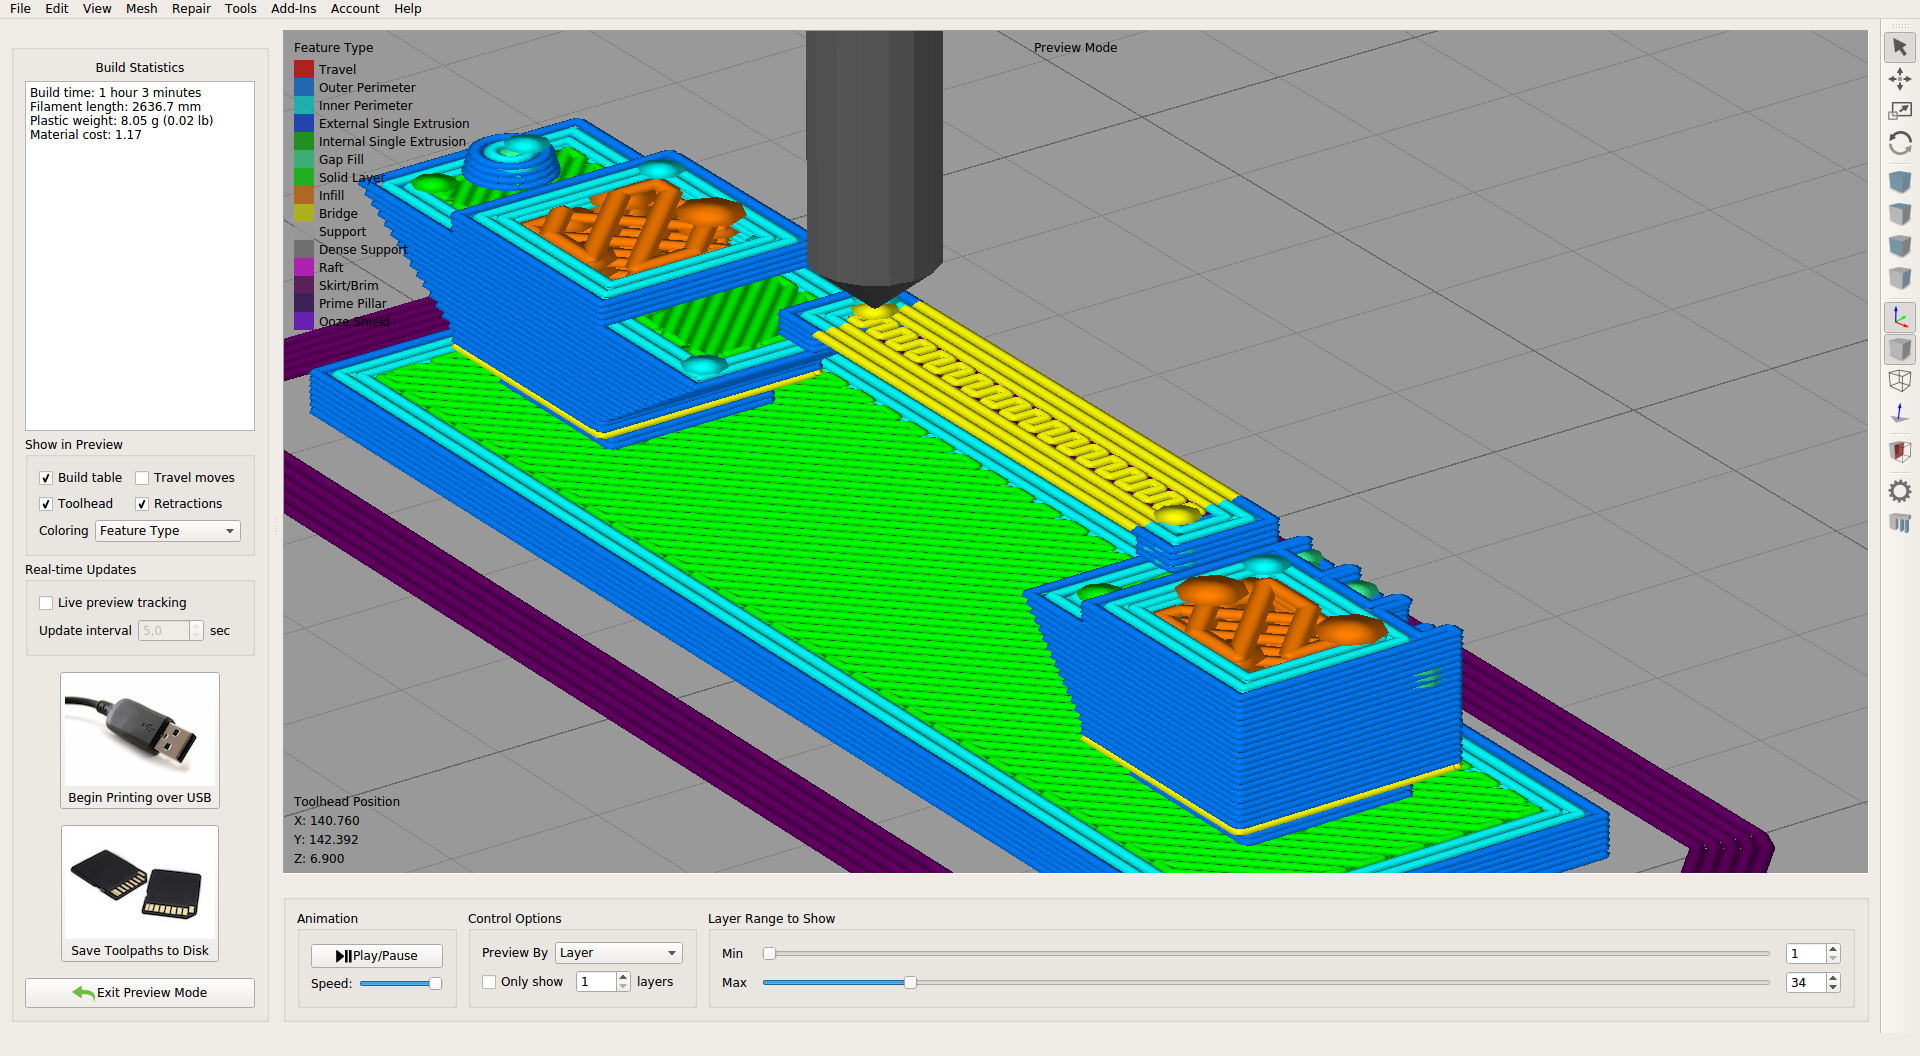The width and height of the screenshot is (1920, 1056).
Task: Click the Update interval spin arrows
Action: point(196,631)
